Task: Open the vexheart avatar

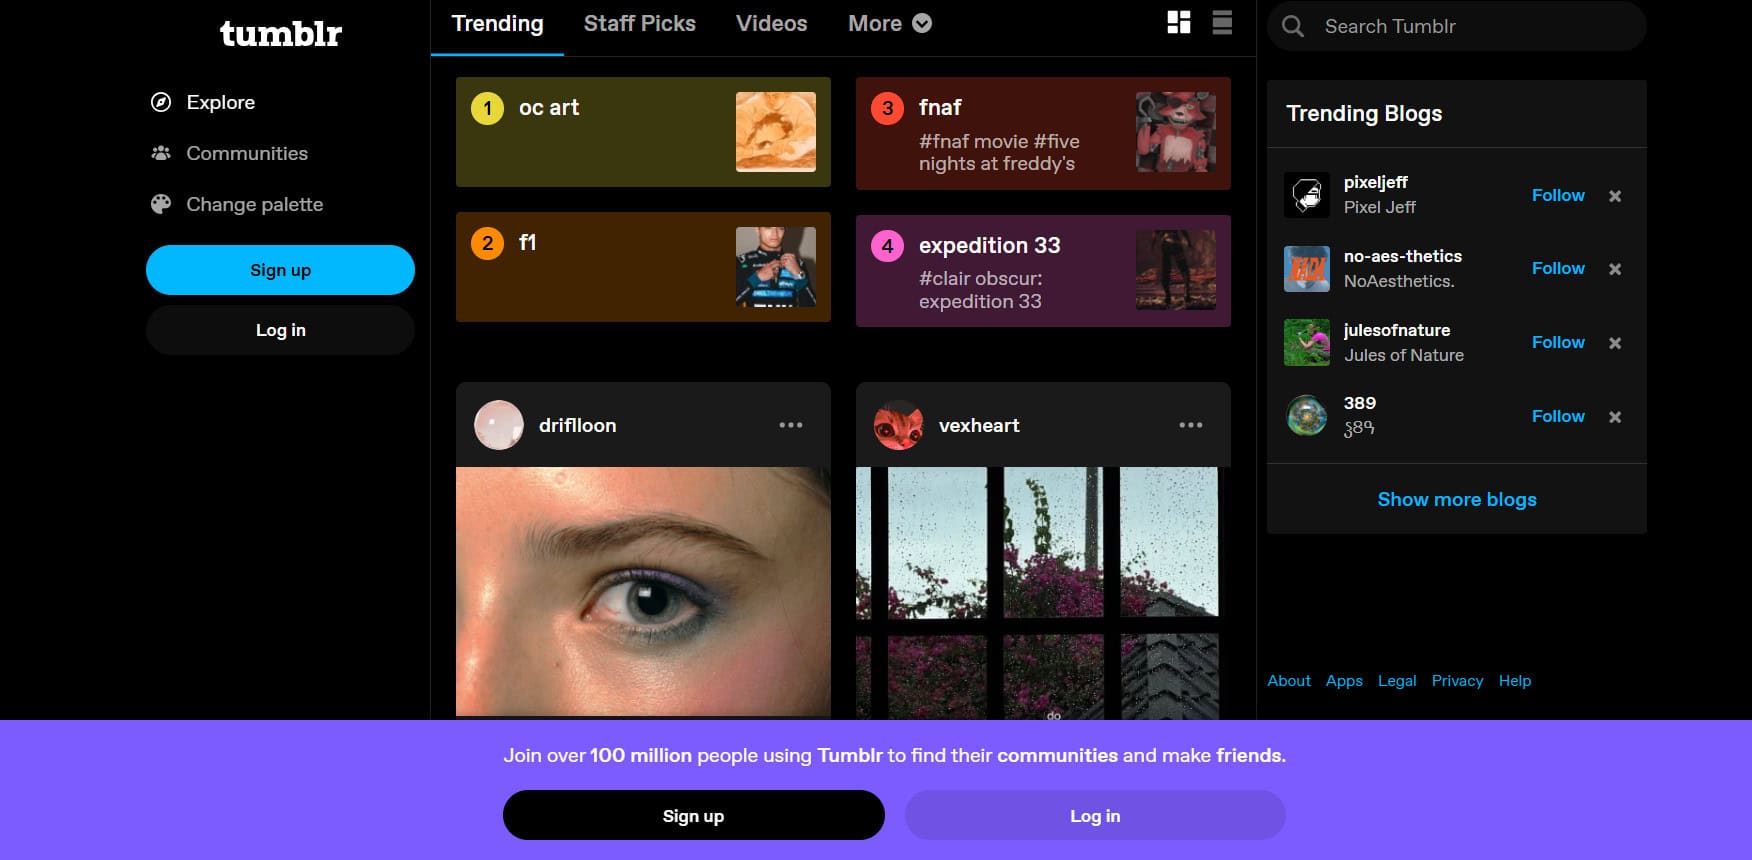Action: pos(898,425)
